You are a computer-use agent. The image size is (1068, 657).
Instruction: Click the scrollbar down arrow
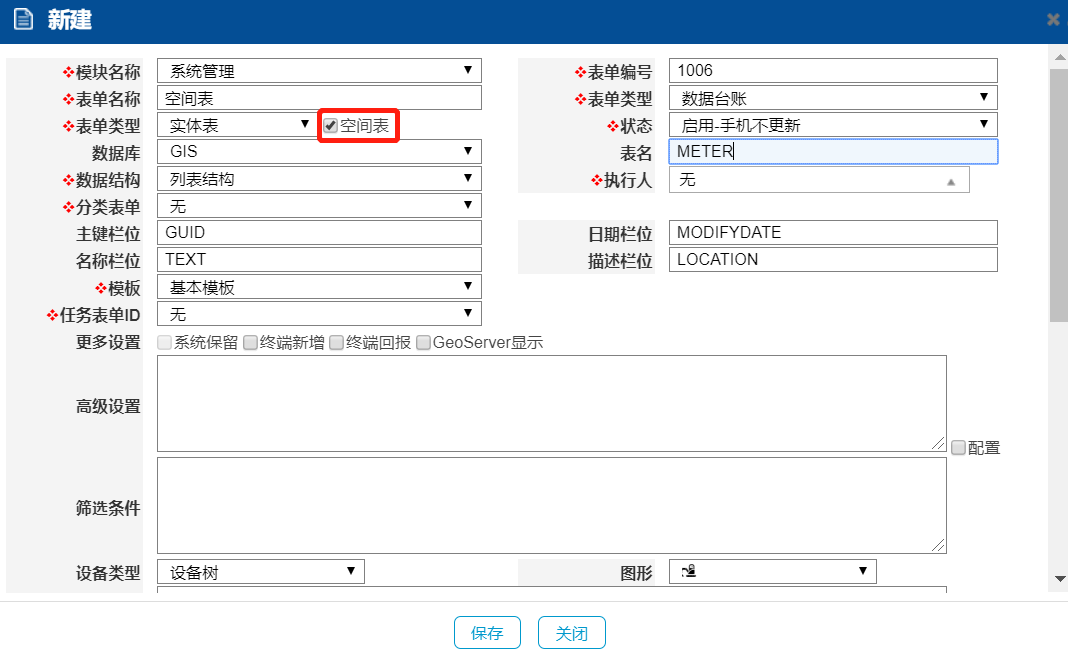click(x=1059, y=579)
